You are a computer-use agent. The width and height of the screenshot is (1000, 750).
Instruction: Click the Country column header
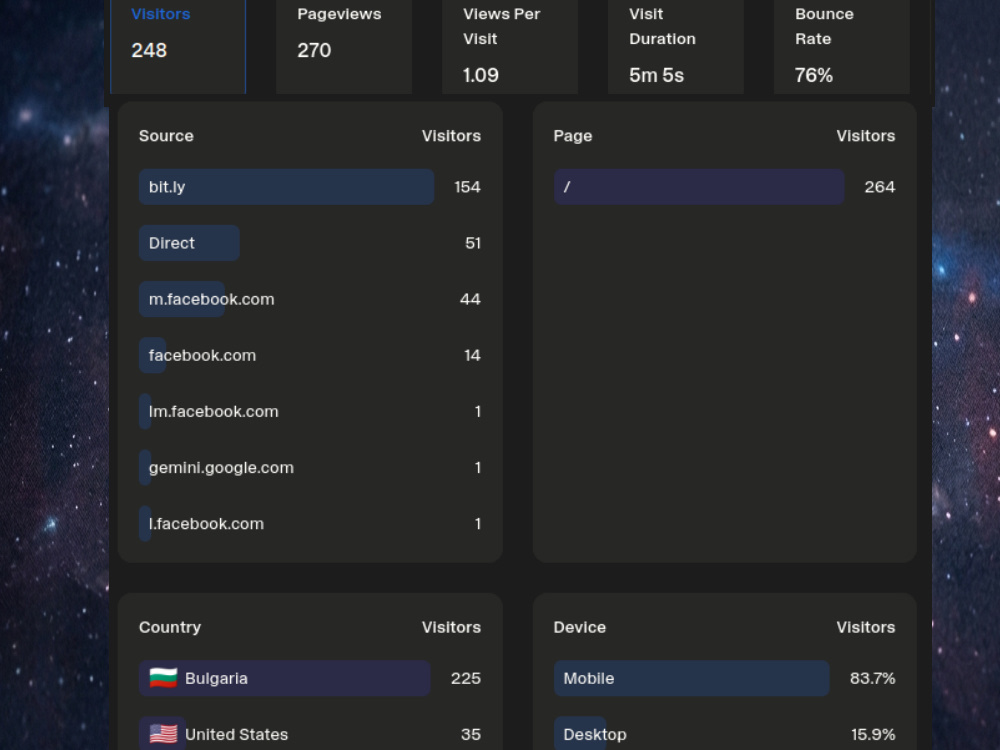point(170,628)
